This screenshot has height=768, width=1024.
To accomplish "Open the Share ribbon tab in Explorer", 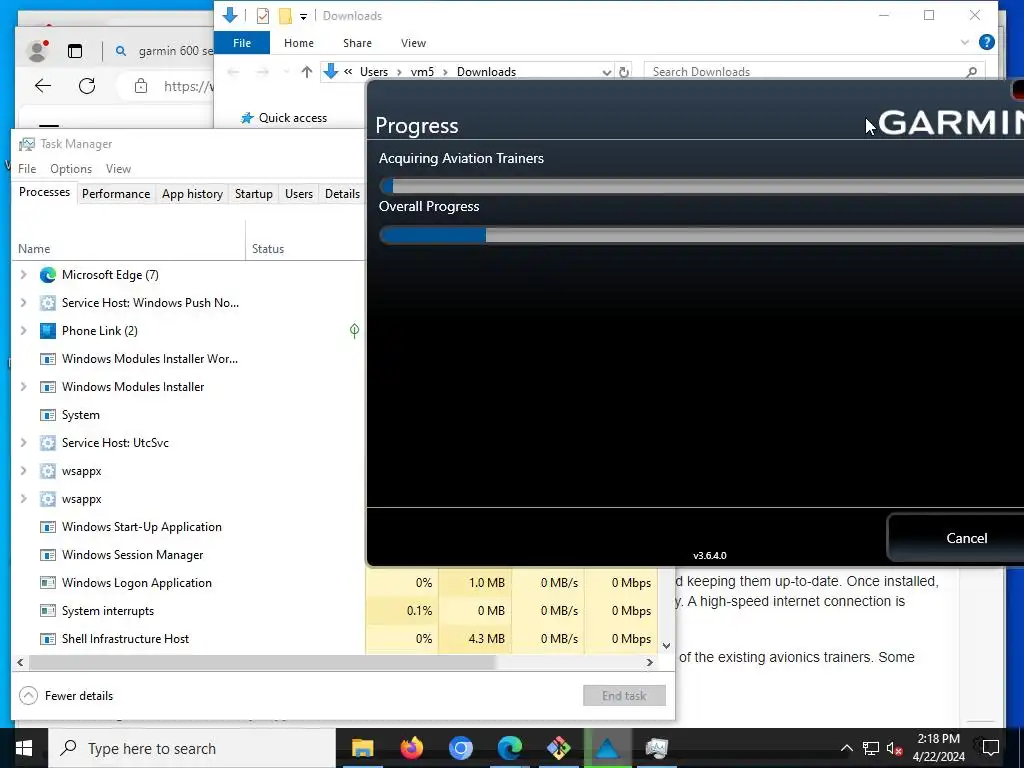I will point(357,43).
